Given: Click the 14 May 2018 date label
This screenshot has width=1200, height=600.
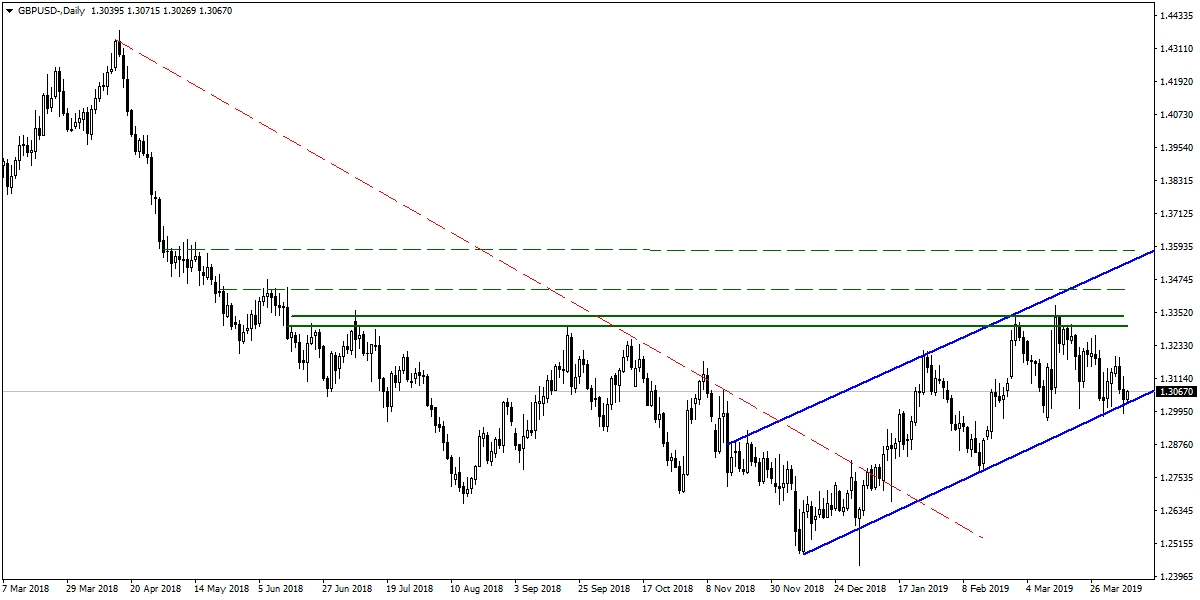Looking at the screenshot, I should point(221,590).
